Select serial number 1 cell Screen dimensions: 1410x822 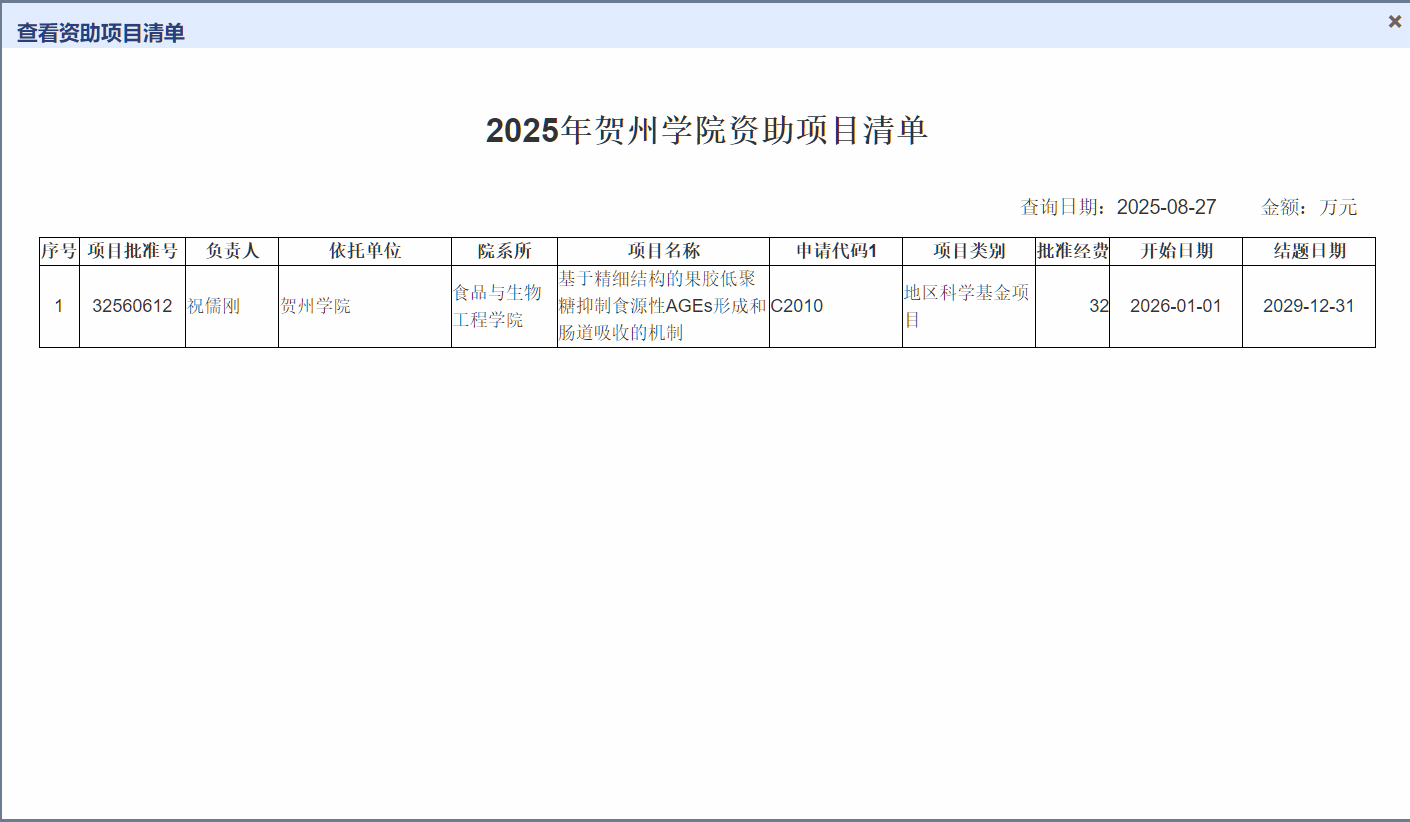59,306
